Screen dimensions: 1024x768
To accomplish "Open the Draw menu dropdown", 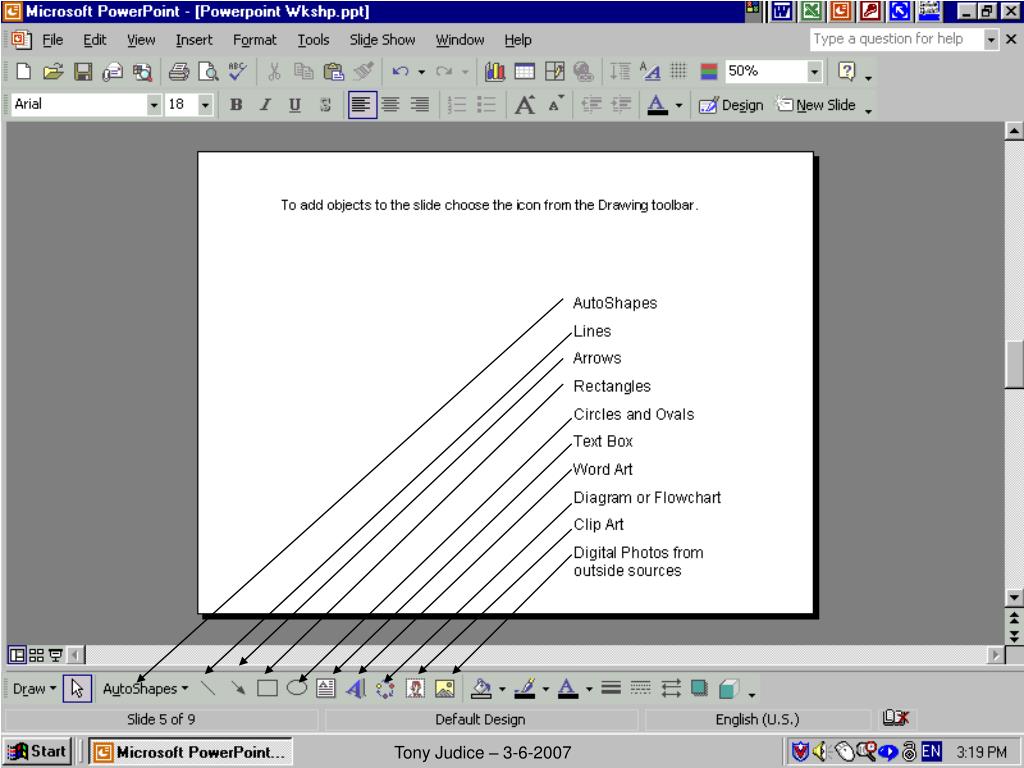I will [35, 688].
